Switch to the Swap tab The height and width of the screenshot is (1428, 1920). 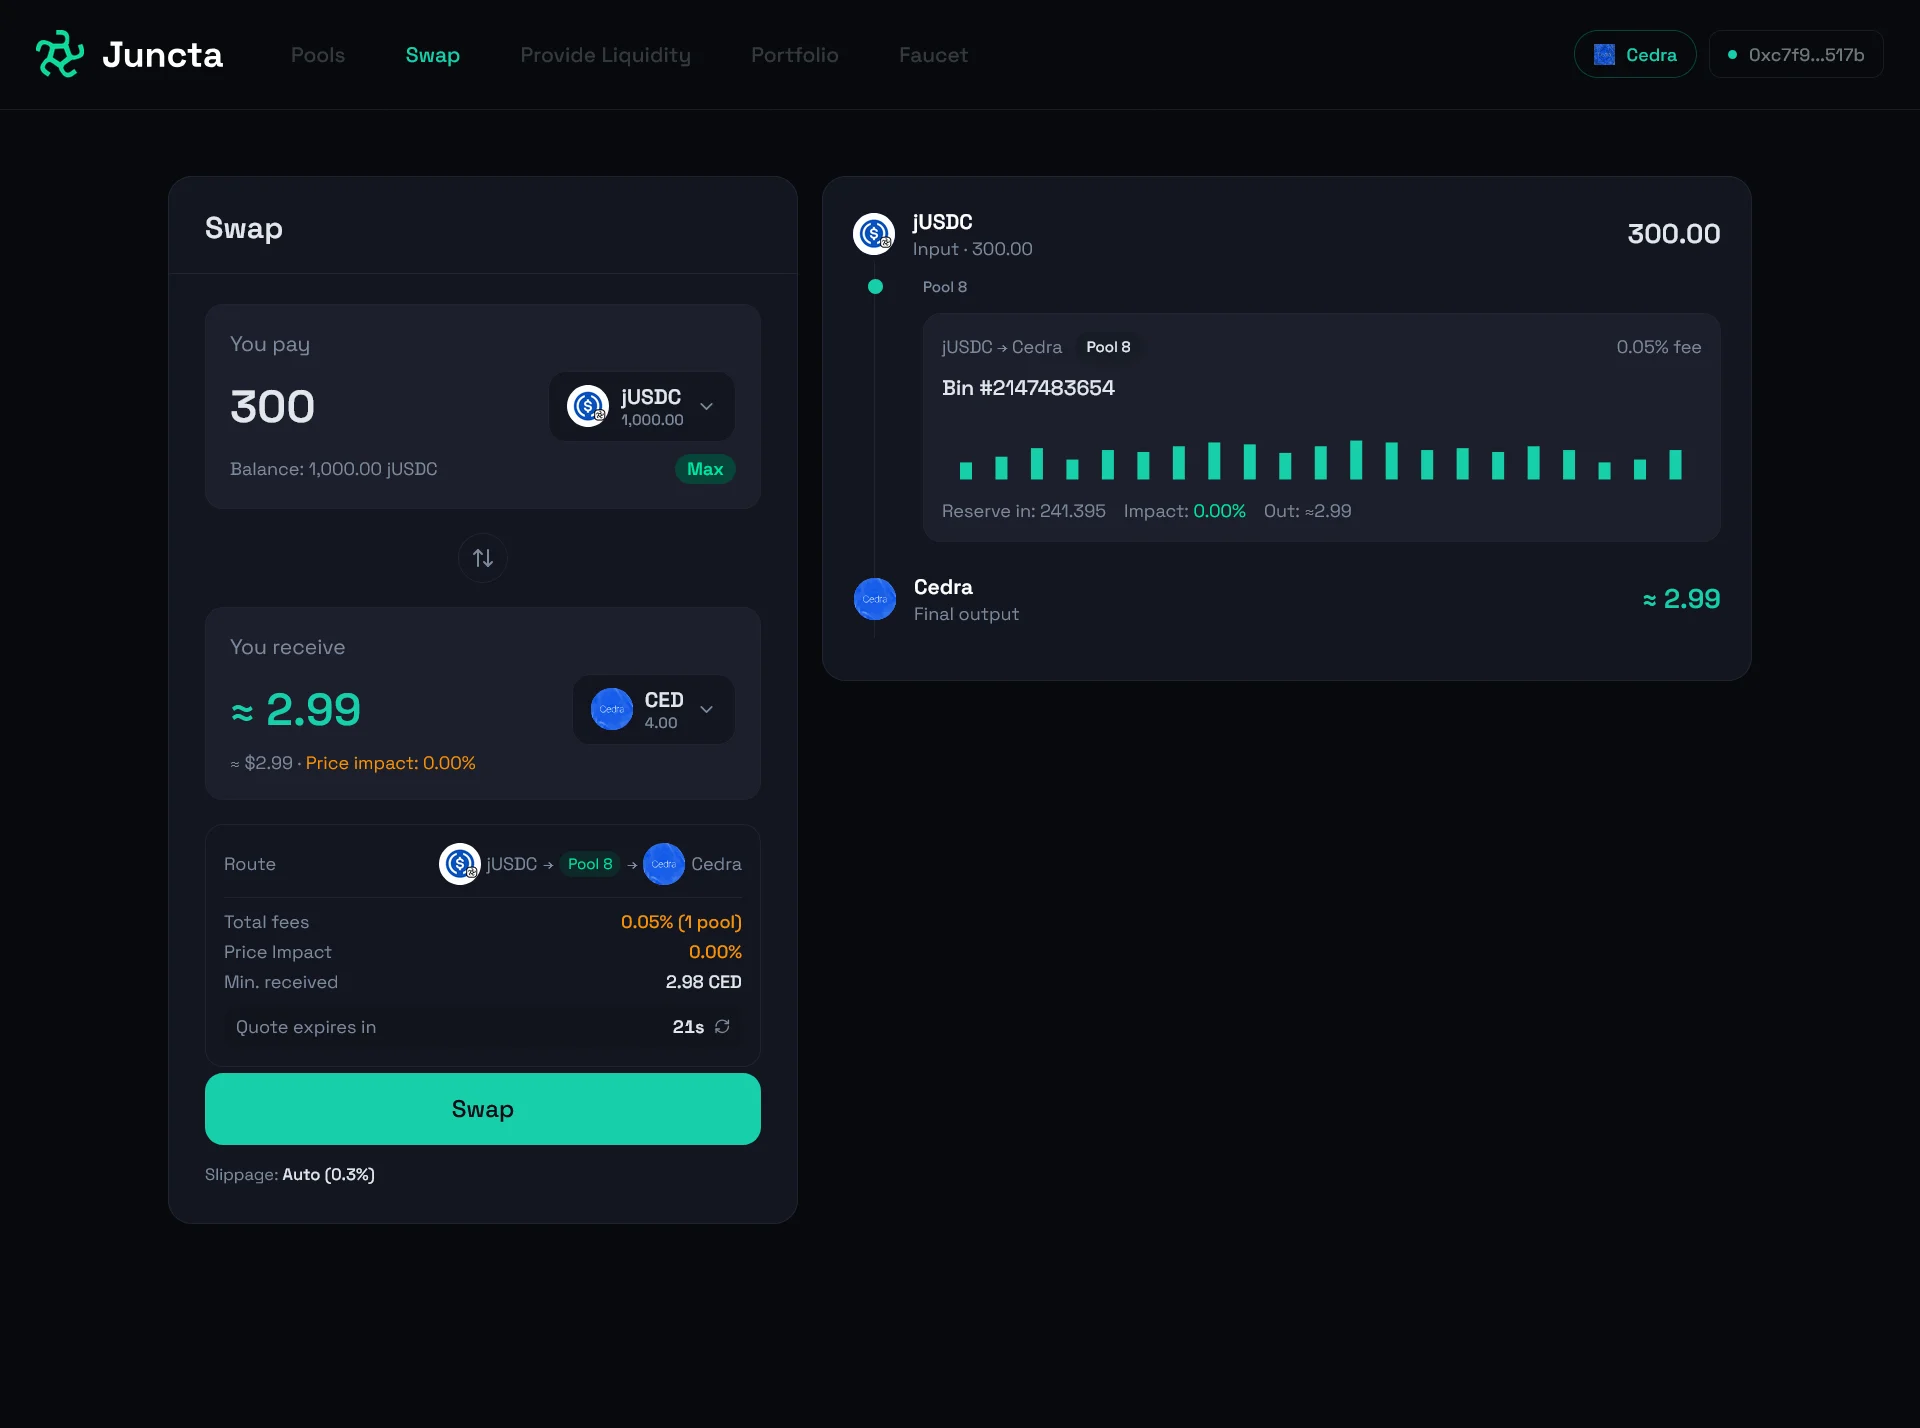pyautogui.click(x=432, y=55)
